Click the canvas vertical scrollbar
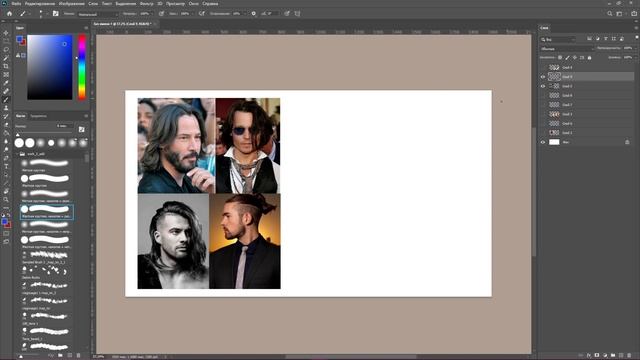Screen dimensions: 640x360 tap(534, 192)
